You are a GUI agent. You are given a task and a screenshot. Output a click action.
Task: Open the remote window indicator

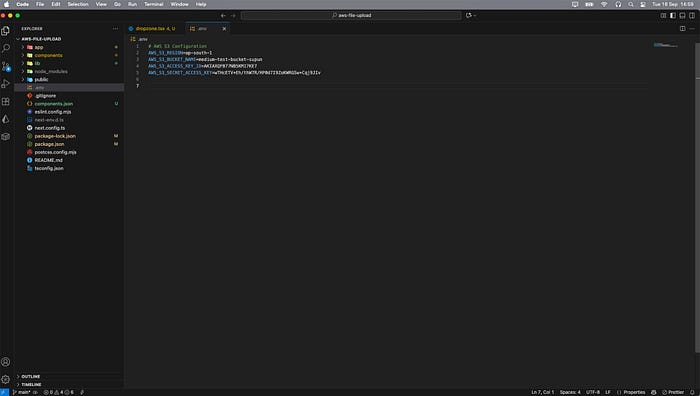[x=4, y=392]
